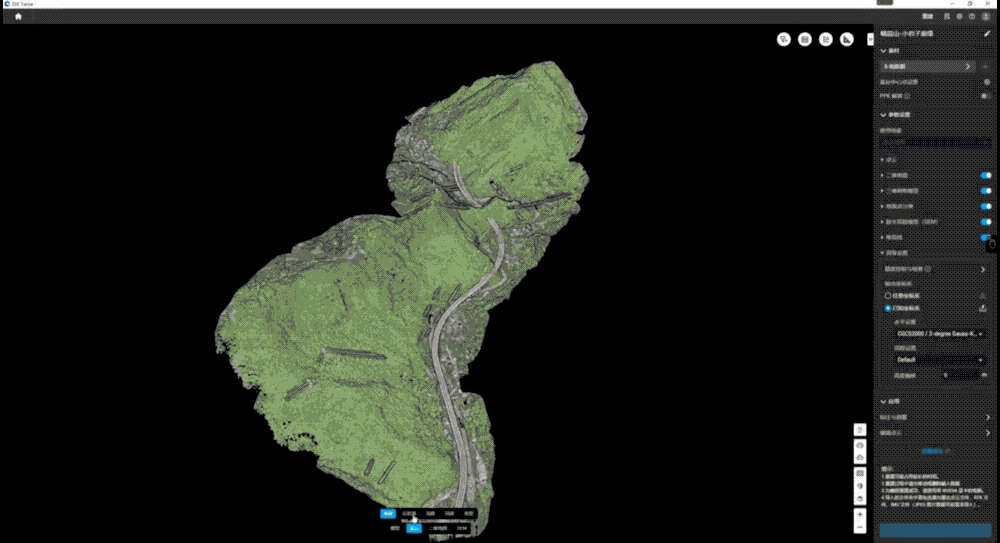1000x543 pixels.
Task: Toggle the PPK解算 switch
Action: point(985,96)
